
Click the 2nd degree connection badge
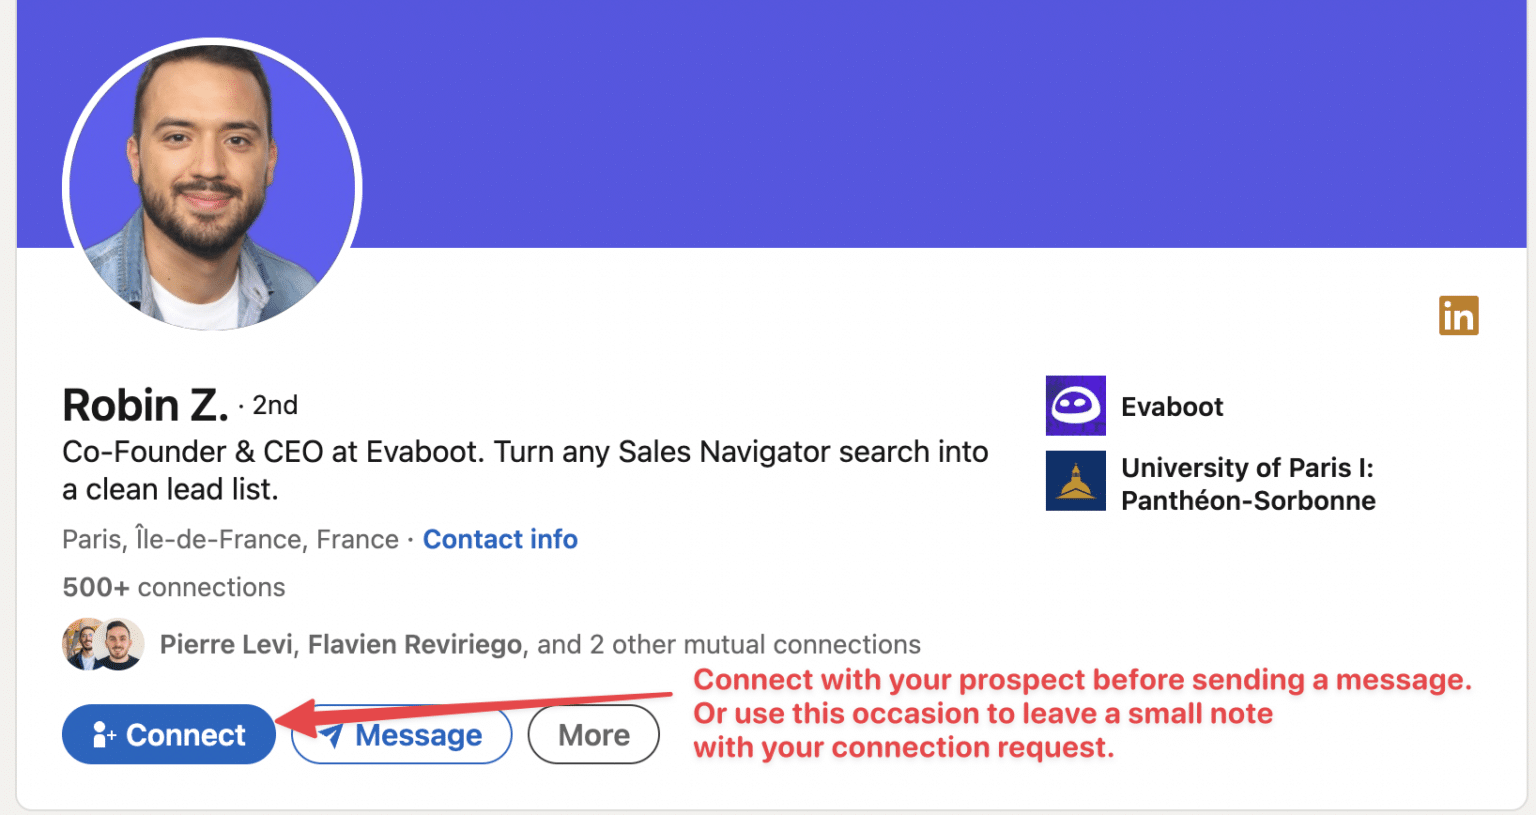[274, 406]
